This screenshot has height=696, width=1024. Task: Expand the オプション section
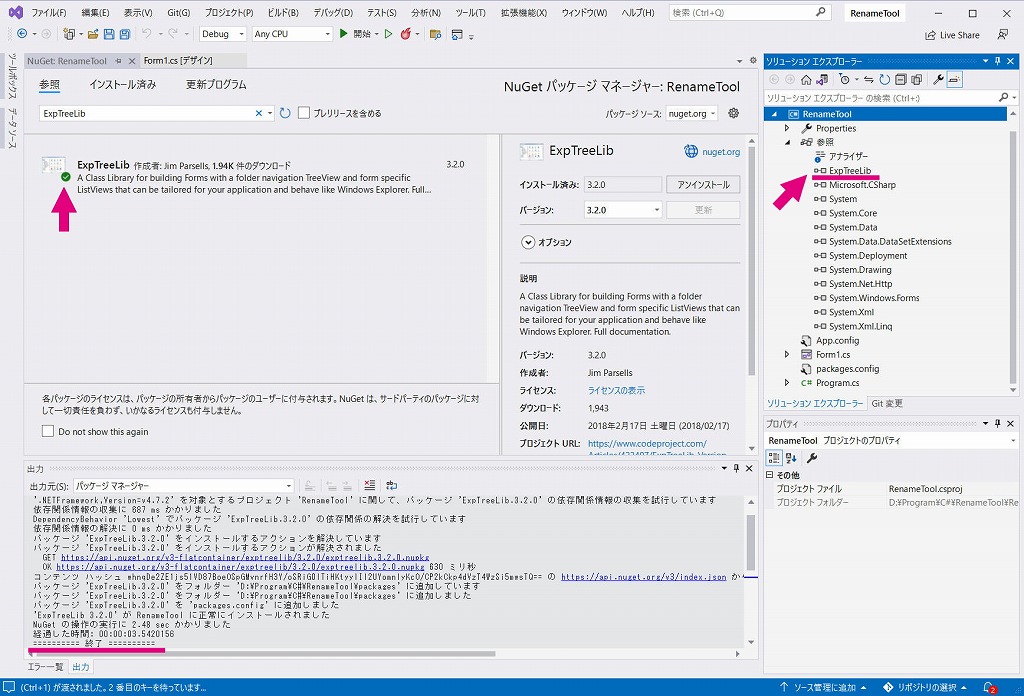[x=528, y=242]
